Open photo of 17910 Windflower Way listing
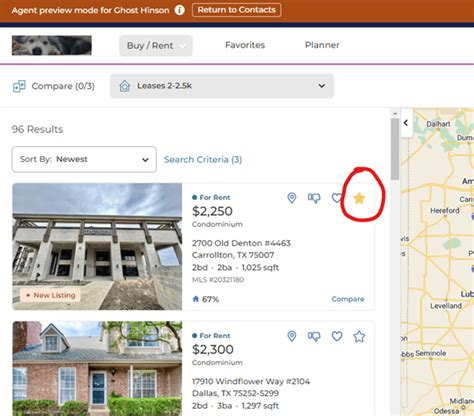Screen dimensions: 474x416 (97, 369)
